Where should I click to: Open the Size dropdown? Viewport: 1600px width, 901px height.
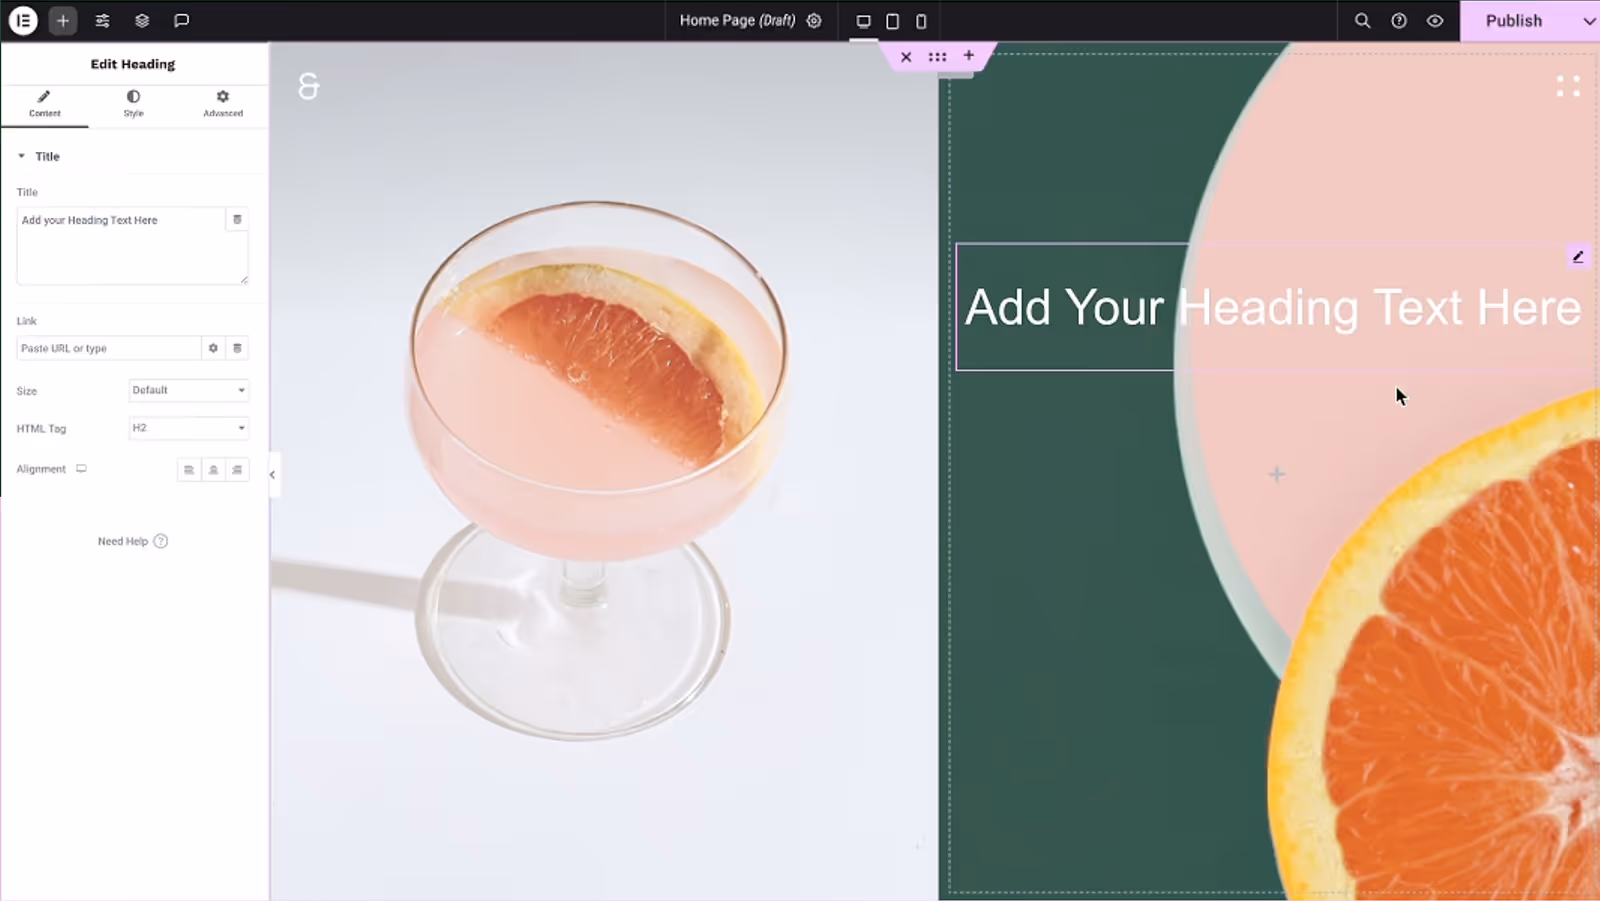[x=188, y=390]
